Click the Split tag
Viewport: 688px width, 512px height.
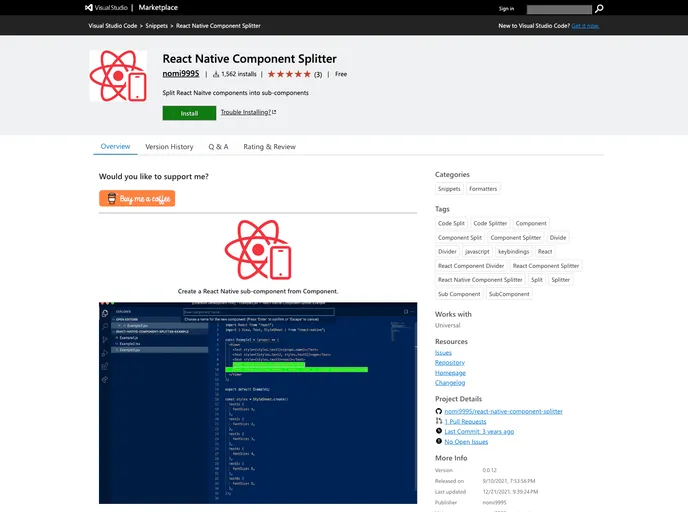tap(537, 279)
